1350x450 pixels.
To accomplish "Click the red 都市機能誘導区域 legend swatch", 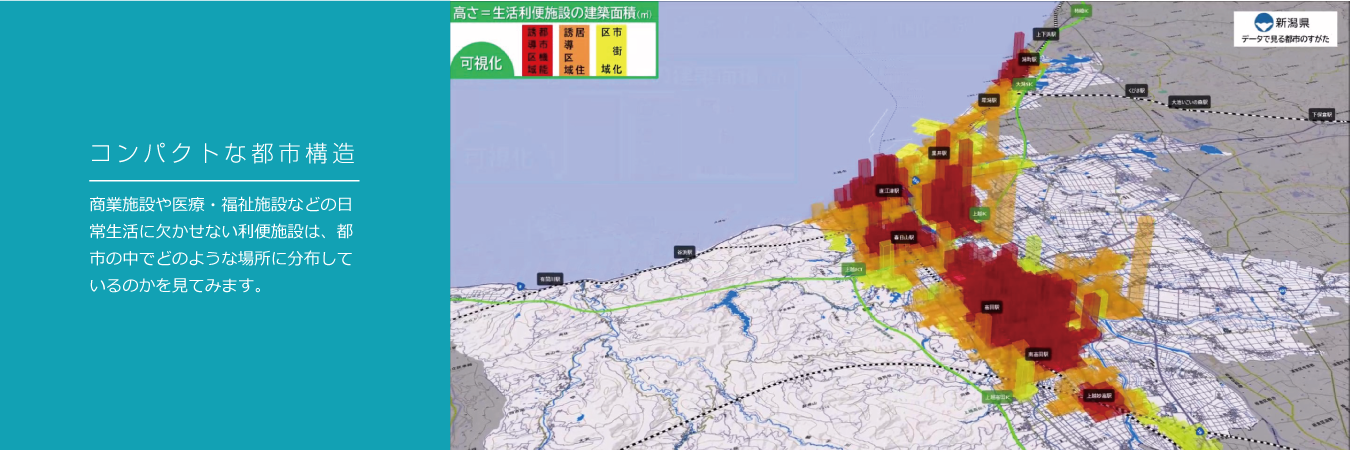I will [538, 51].
